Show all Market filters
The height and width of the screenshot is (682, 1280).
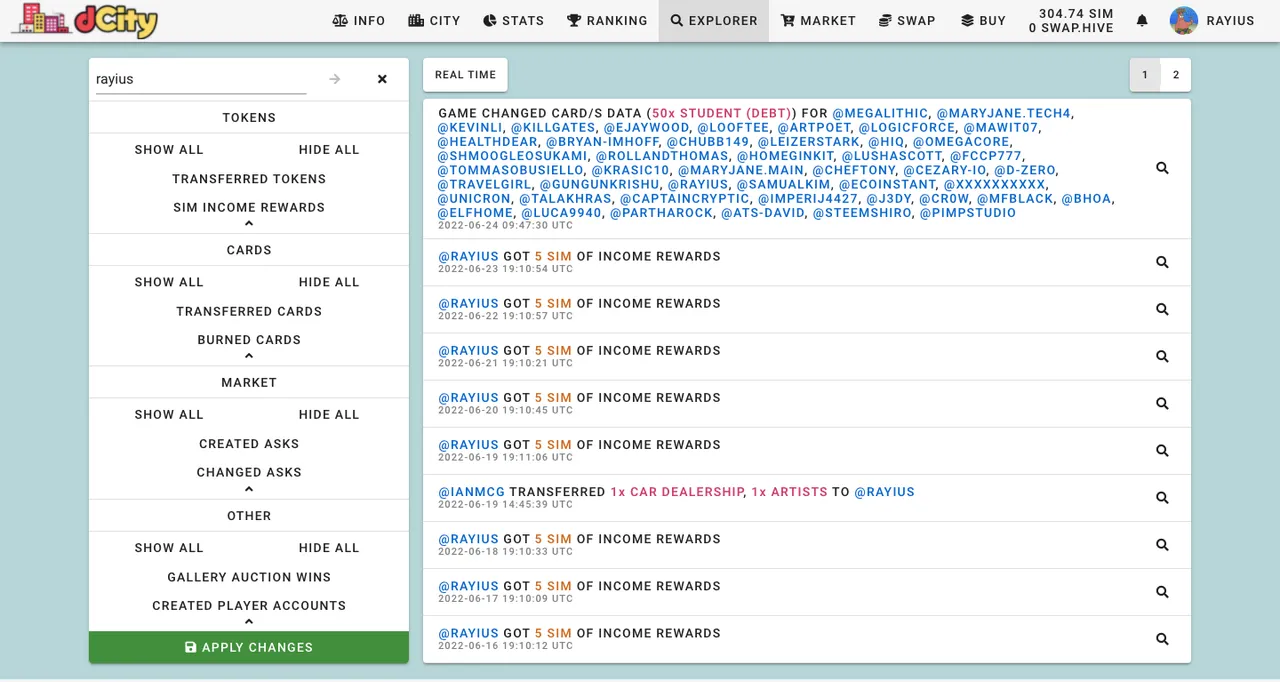(x=169, y=414)
